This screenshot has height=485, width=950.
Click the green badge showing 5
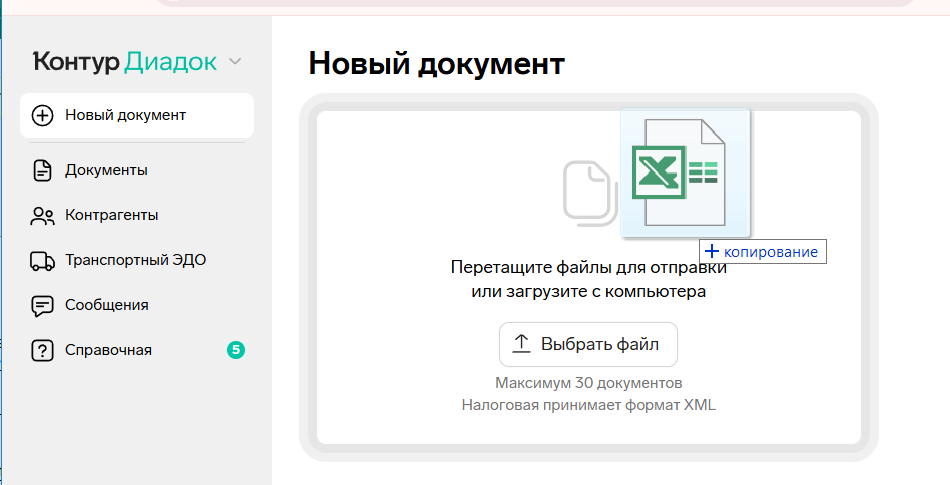(236, 349)
